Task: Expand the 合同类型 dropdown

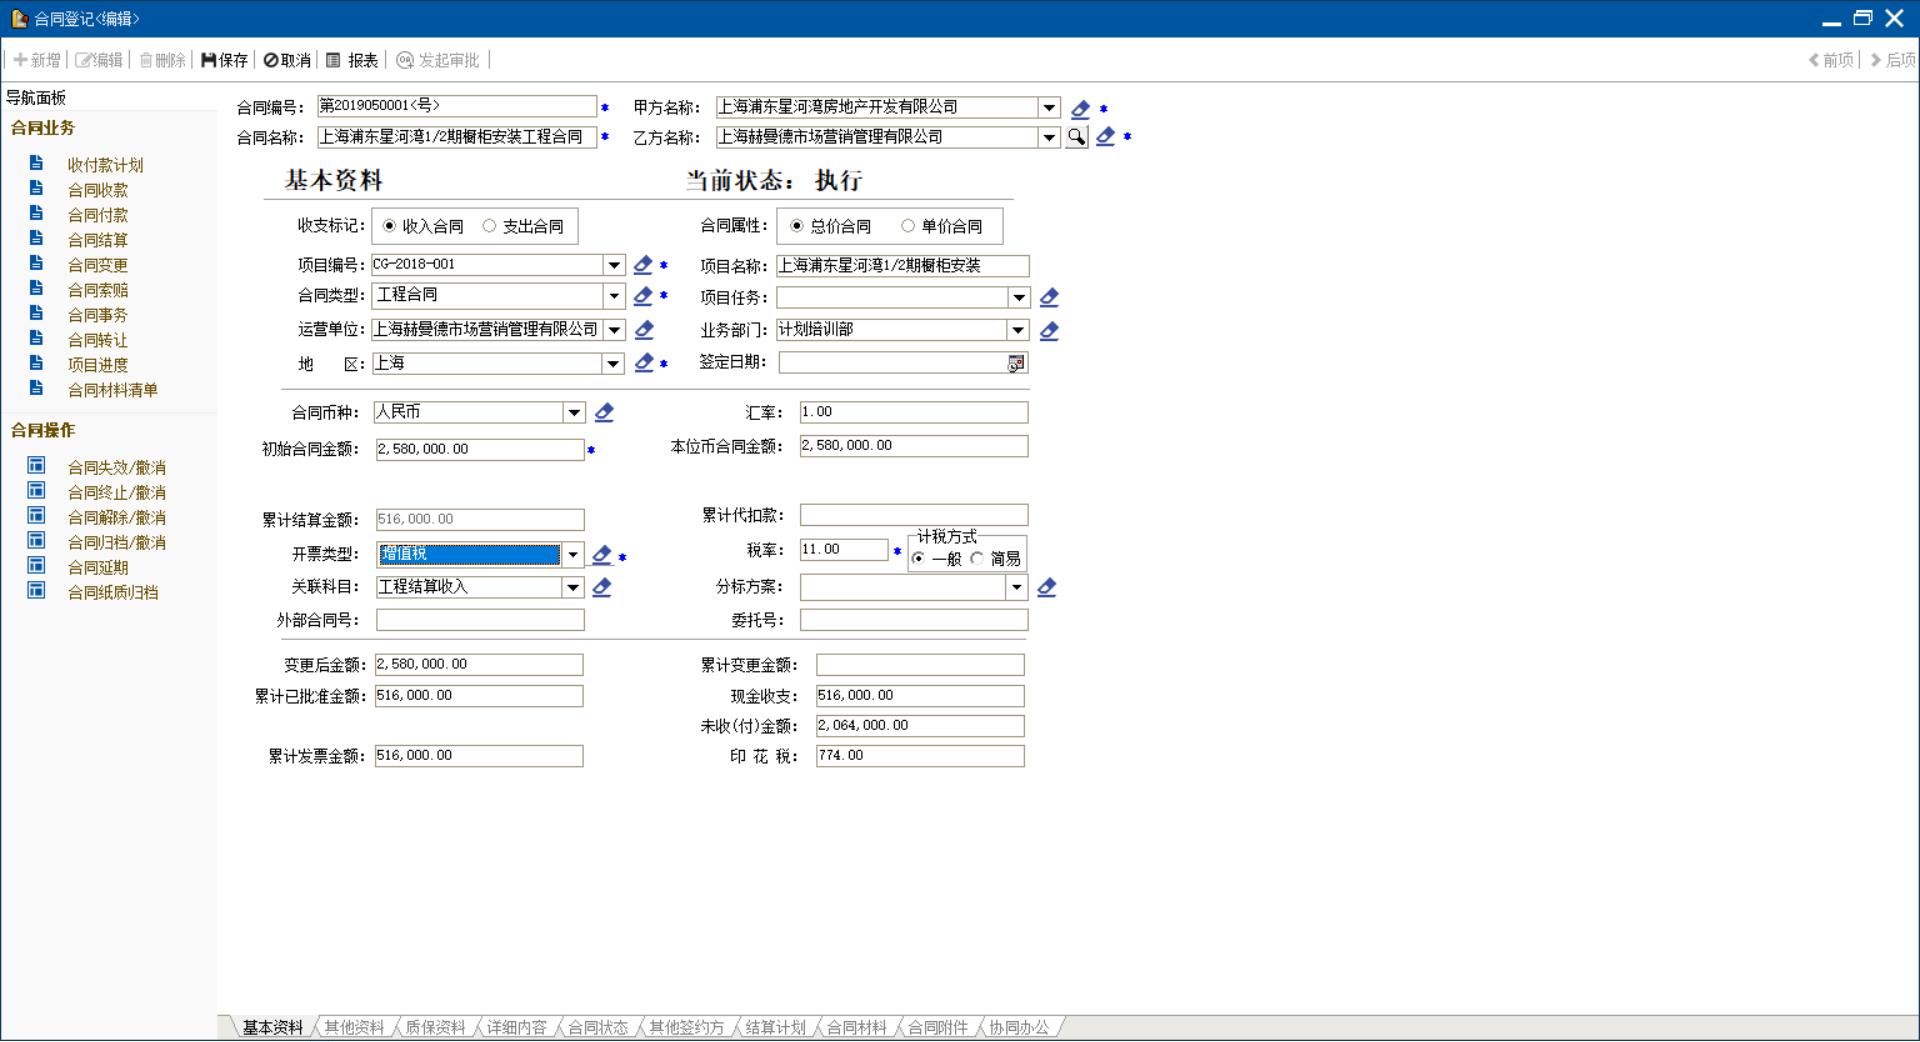Action: (614, 296)
